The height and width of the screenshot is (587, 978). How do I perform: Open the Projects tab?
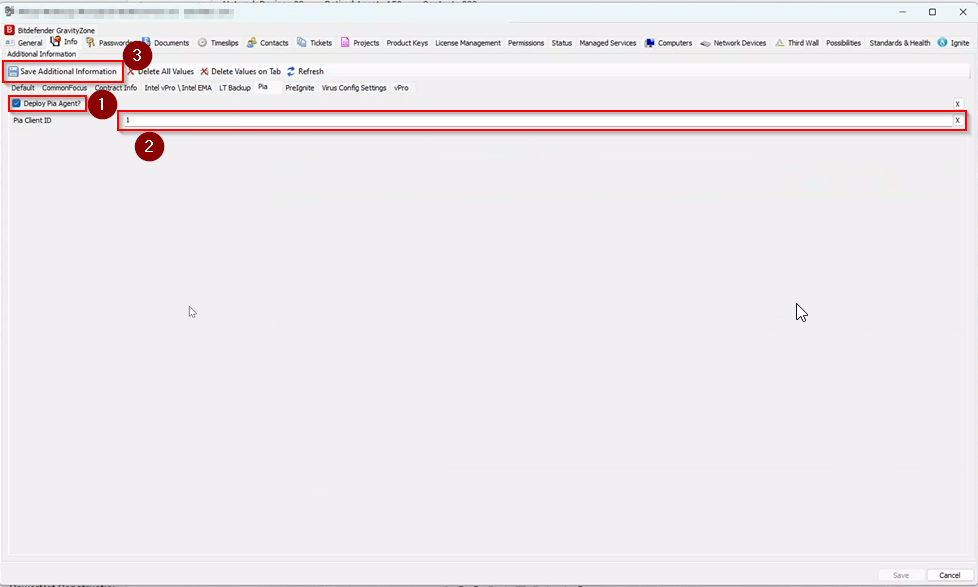point(360,43)
